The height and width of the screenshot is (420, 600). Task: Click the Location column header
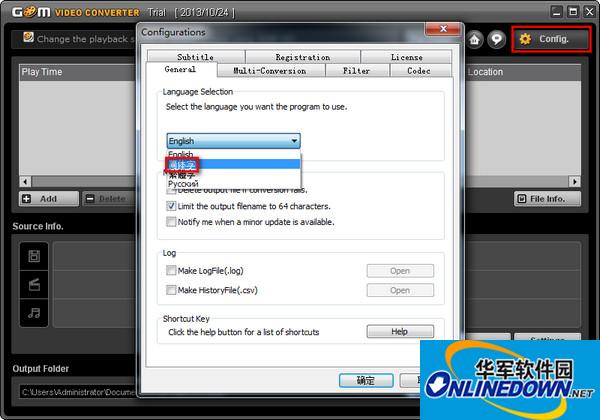523,72
